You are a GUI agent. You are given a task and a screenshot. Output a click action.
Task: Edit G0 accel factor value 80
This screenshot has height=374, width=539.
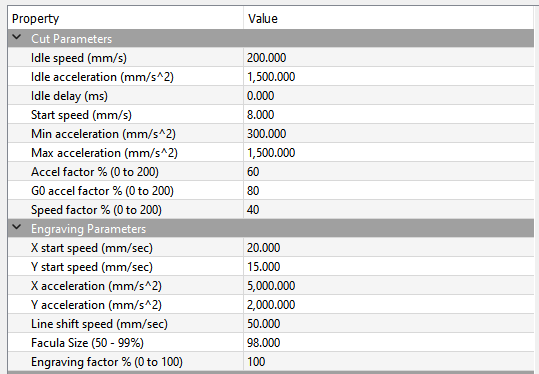tap(389, 191)
